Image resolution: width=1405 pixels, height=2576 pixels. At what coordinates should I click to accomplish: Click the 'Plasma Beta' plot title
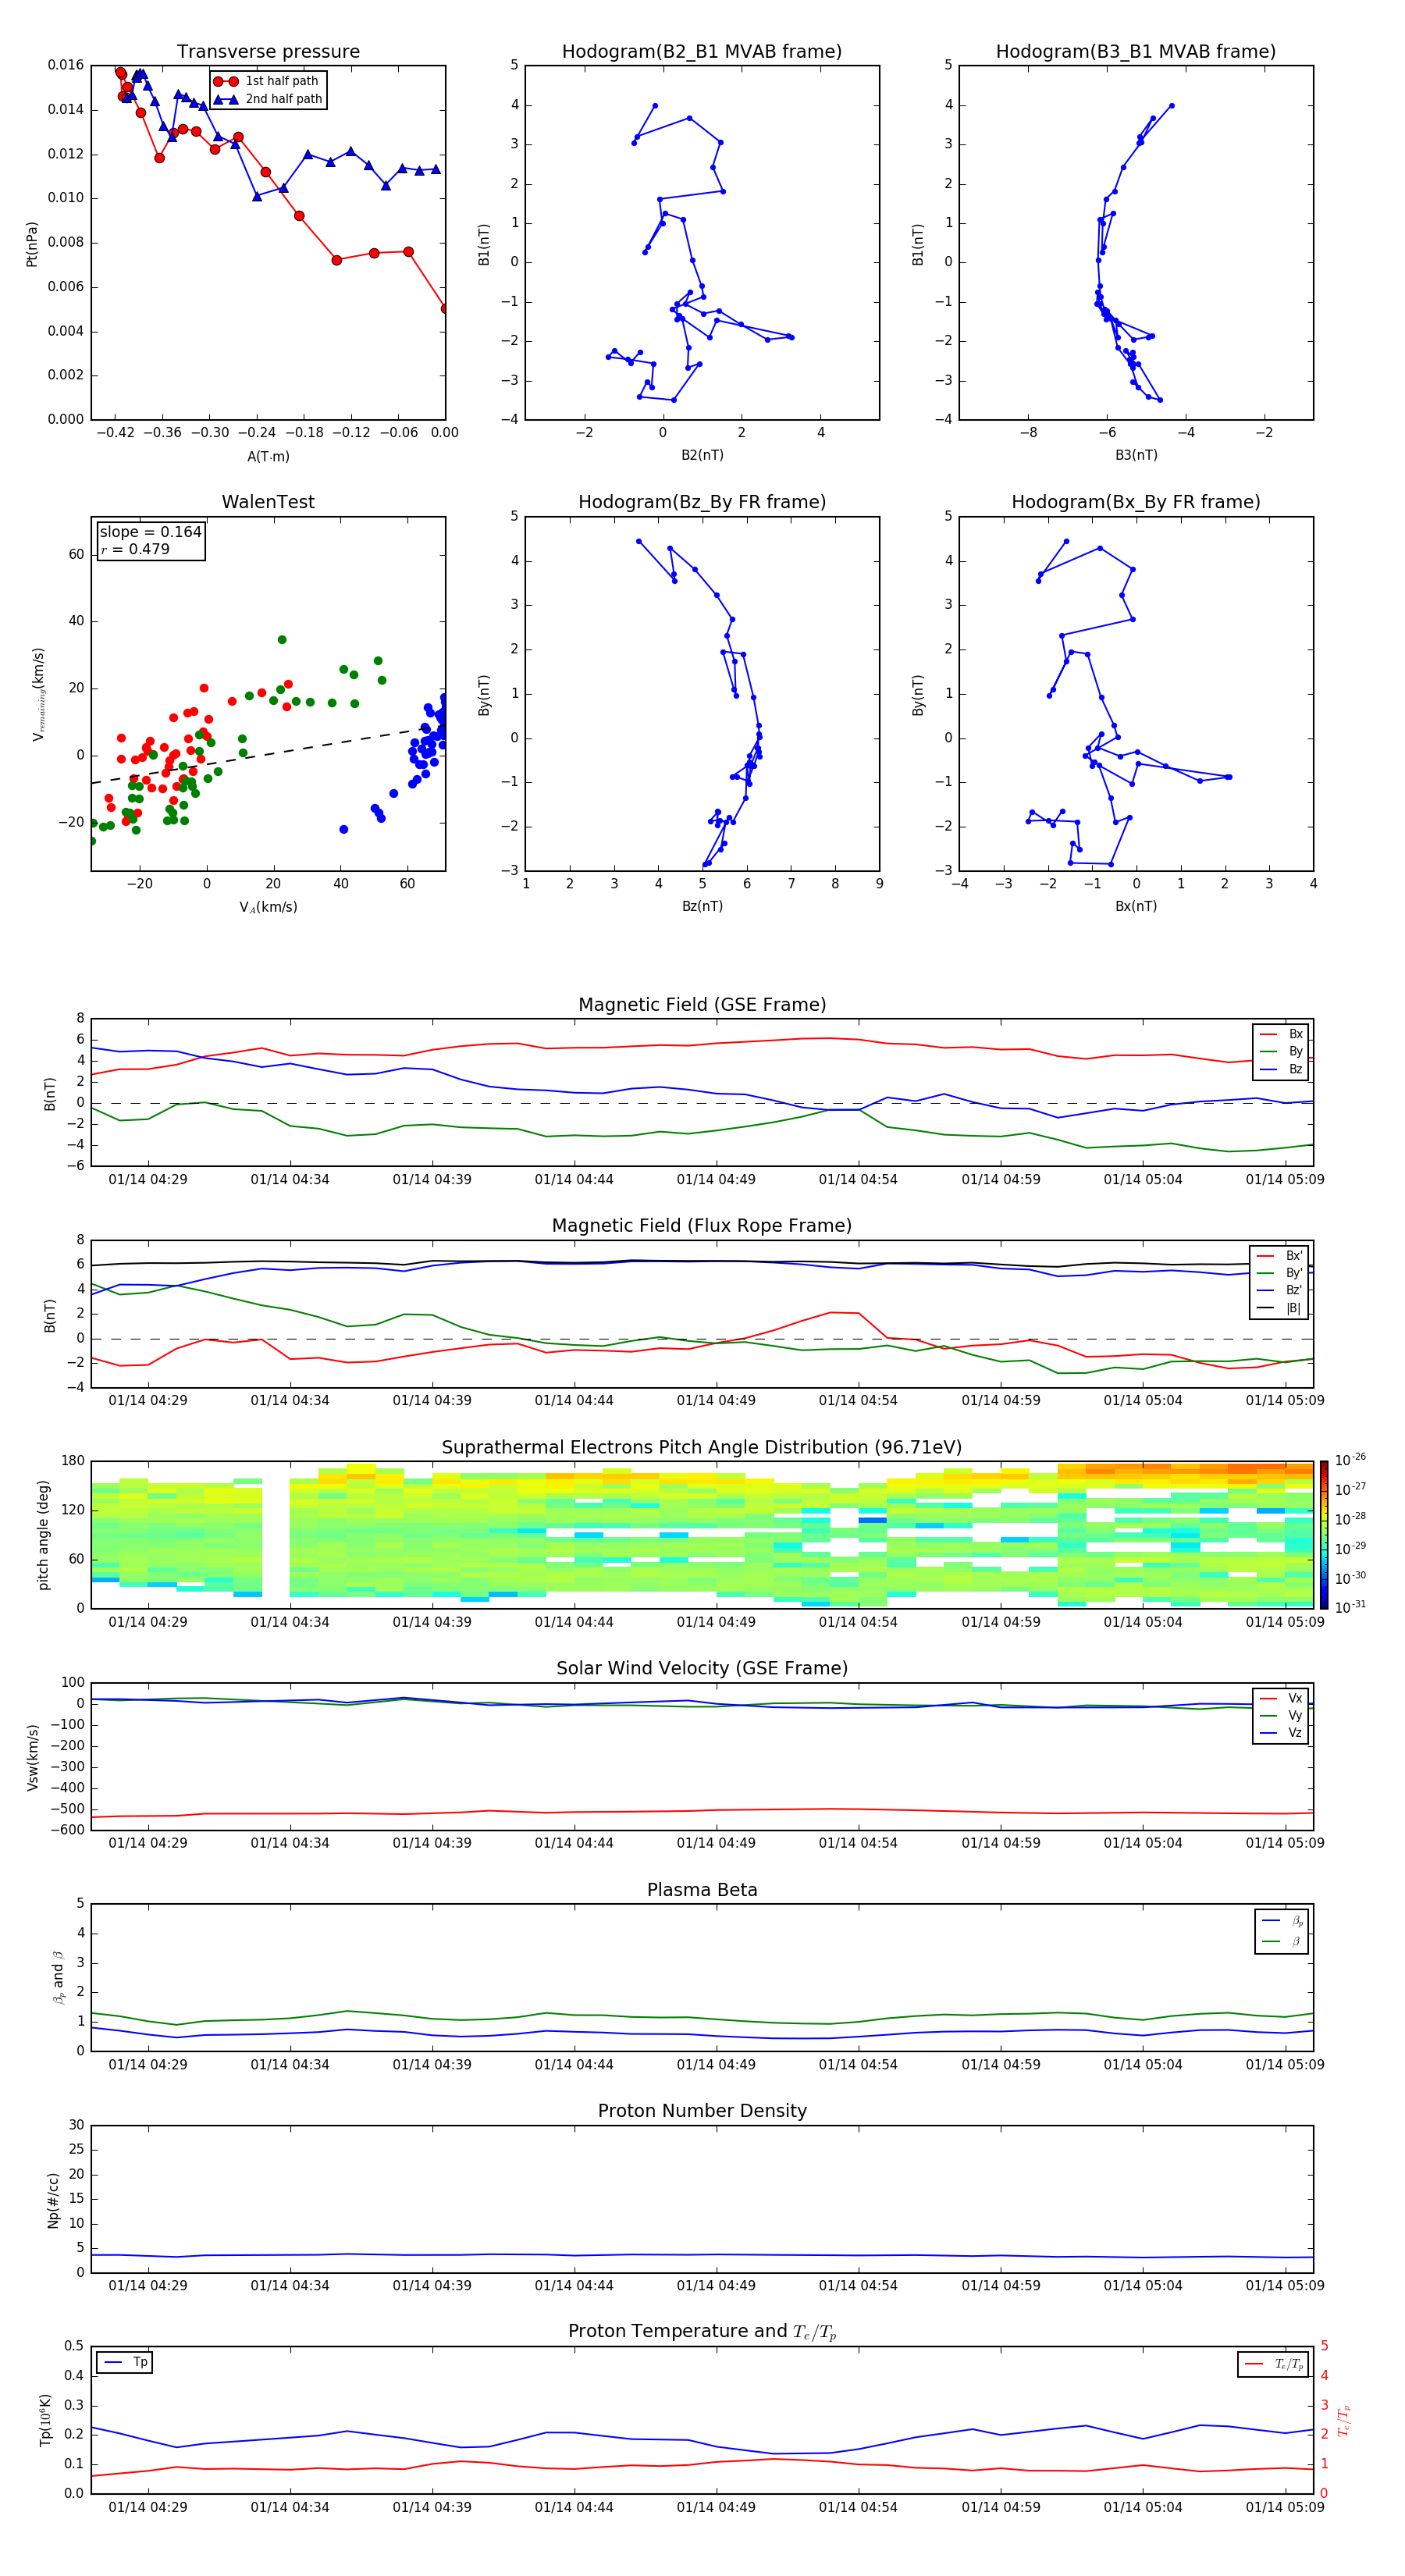702,1891
